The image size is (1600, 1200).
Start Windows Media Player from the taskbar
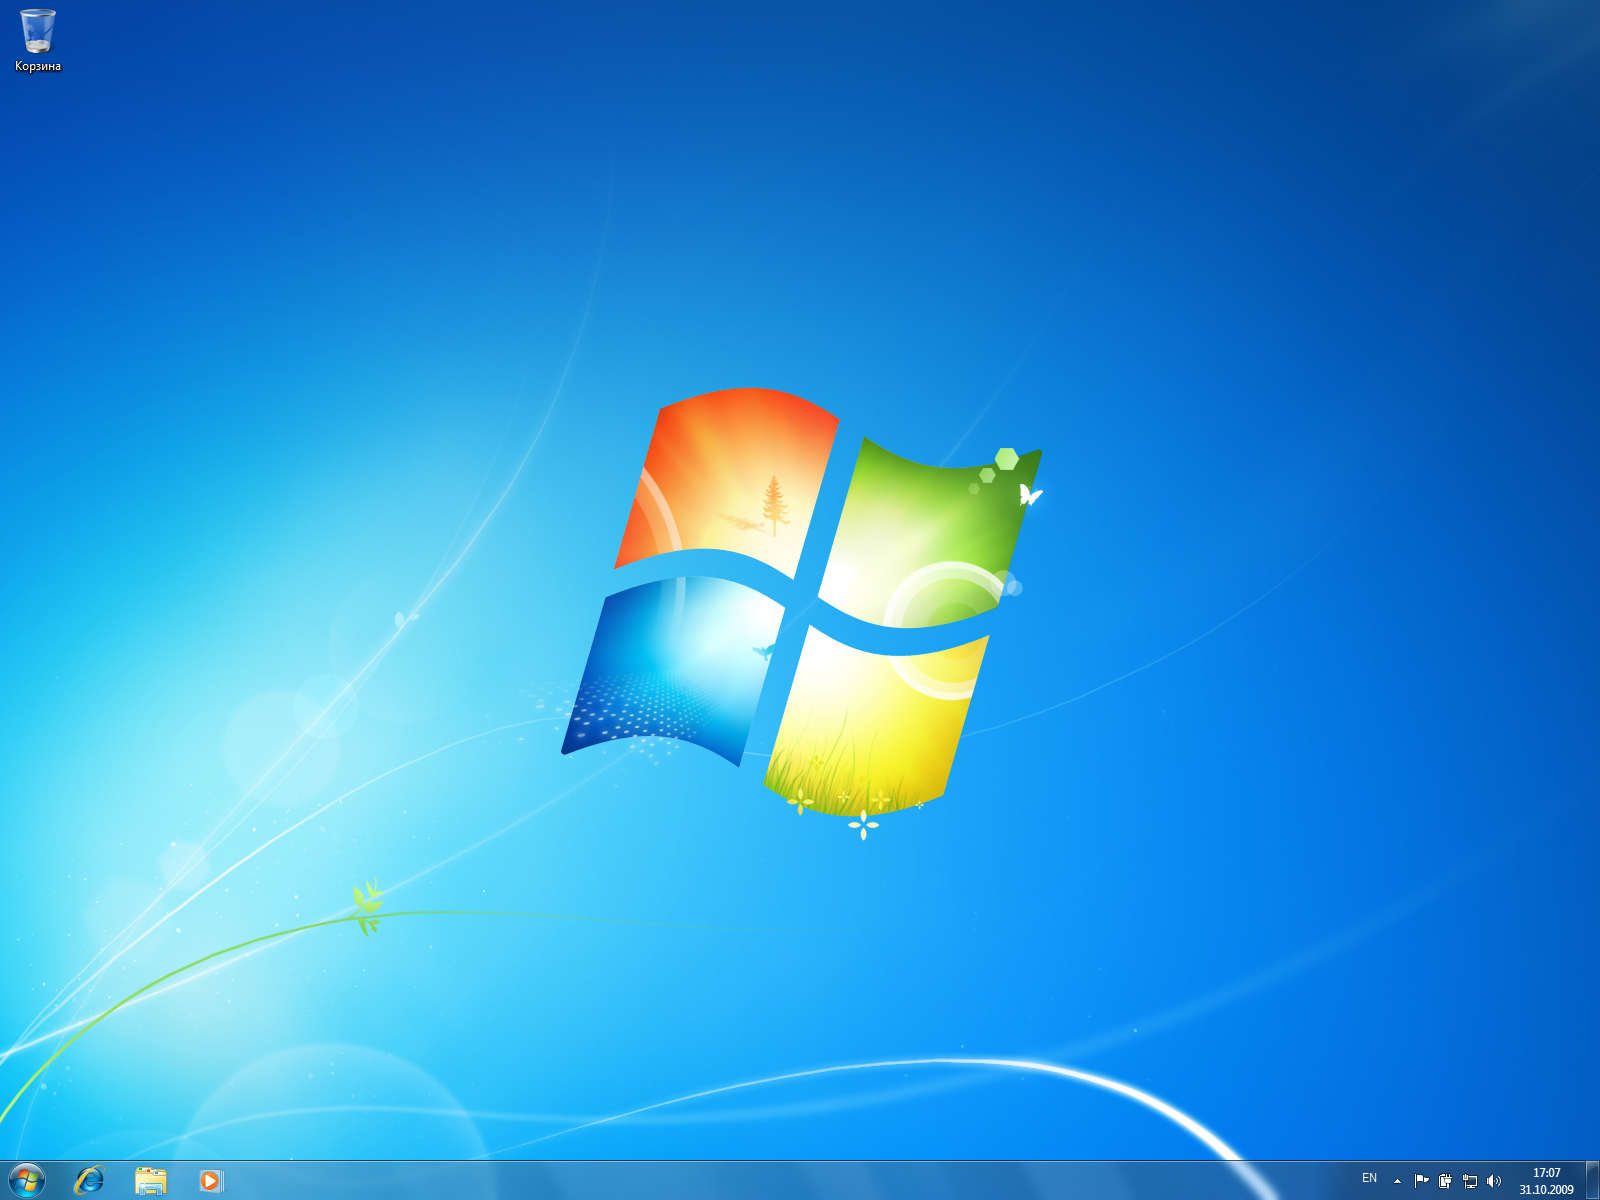[210, 1181]
